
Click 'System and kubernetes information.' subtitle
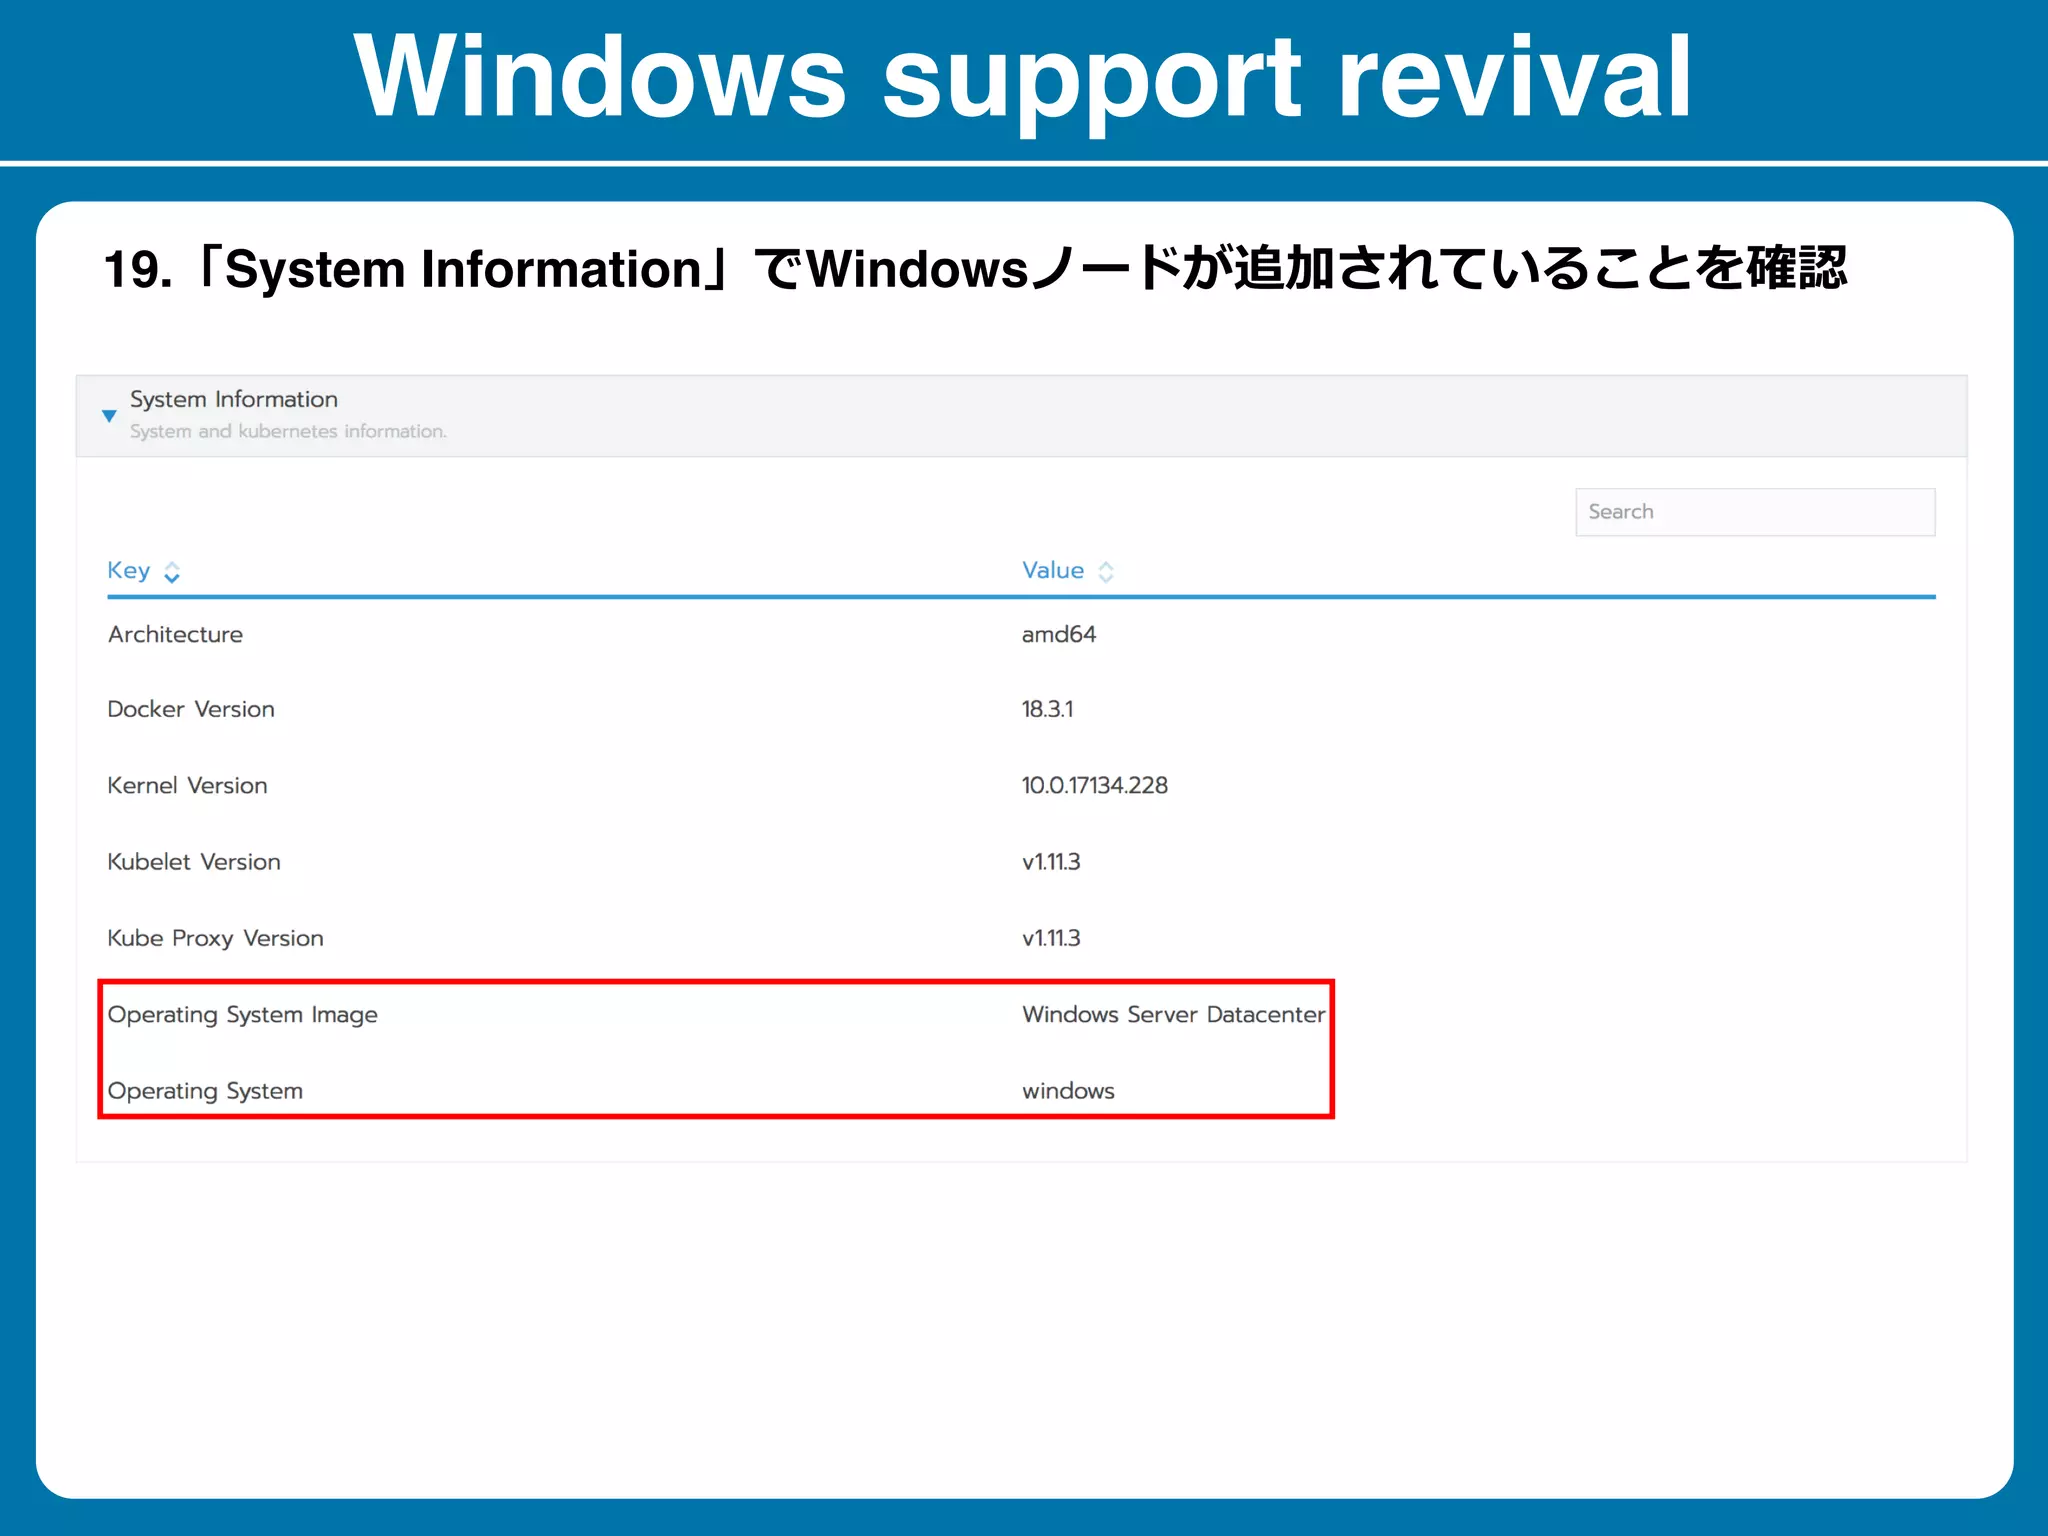click(x=288, y=431)
